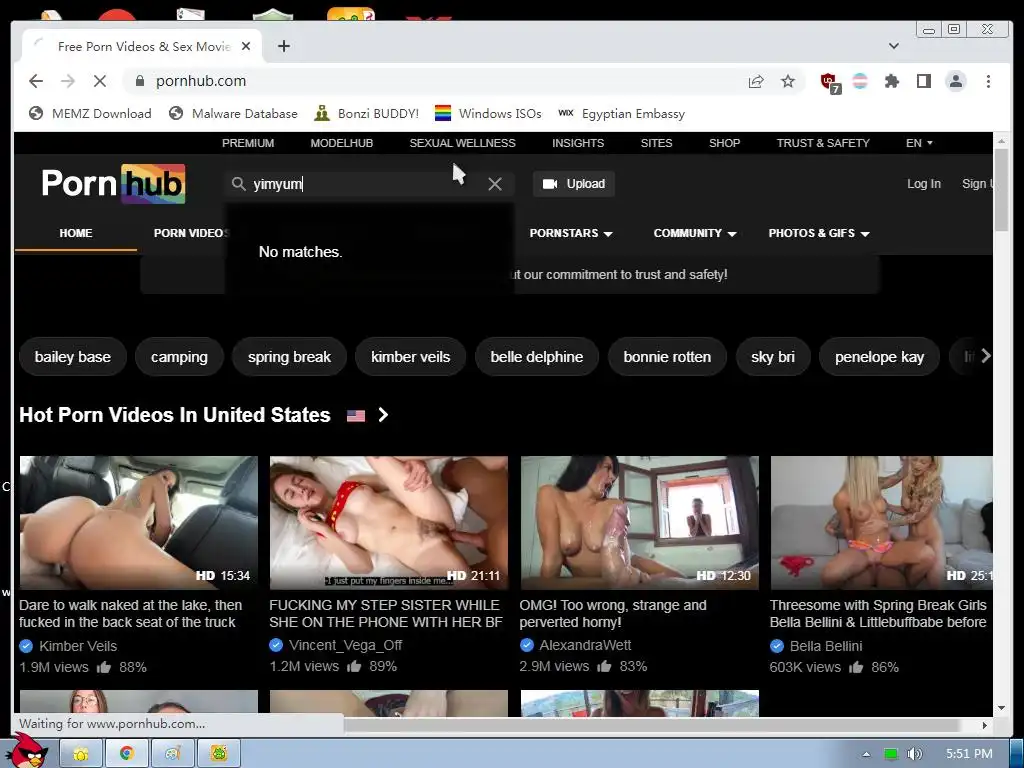
Task: Expand the PORNSTARS dropdown menu
Action: (571, 233)
